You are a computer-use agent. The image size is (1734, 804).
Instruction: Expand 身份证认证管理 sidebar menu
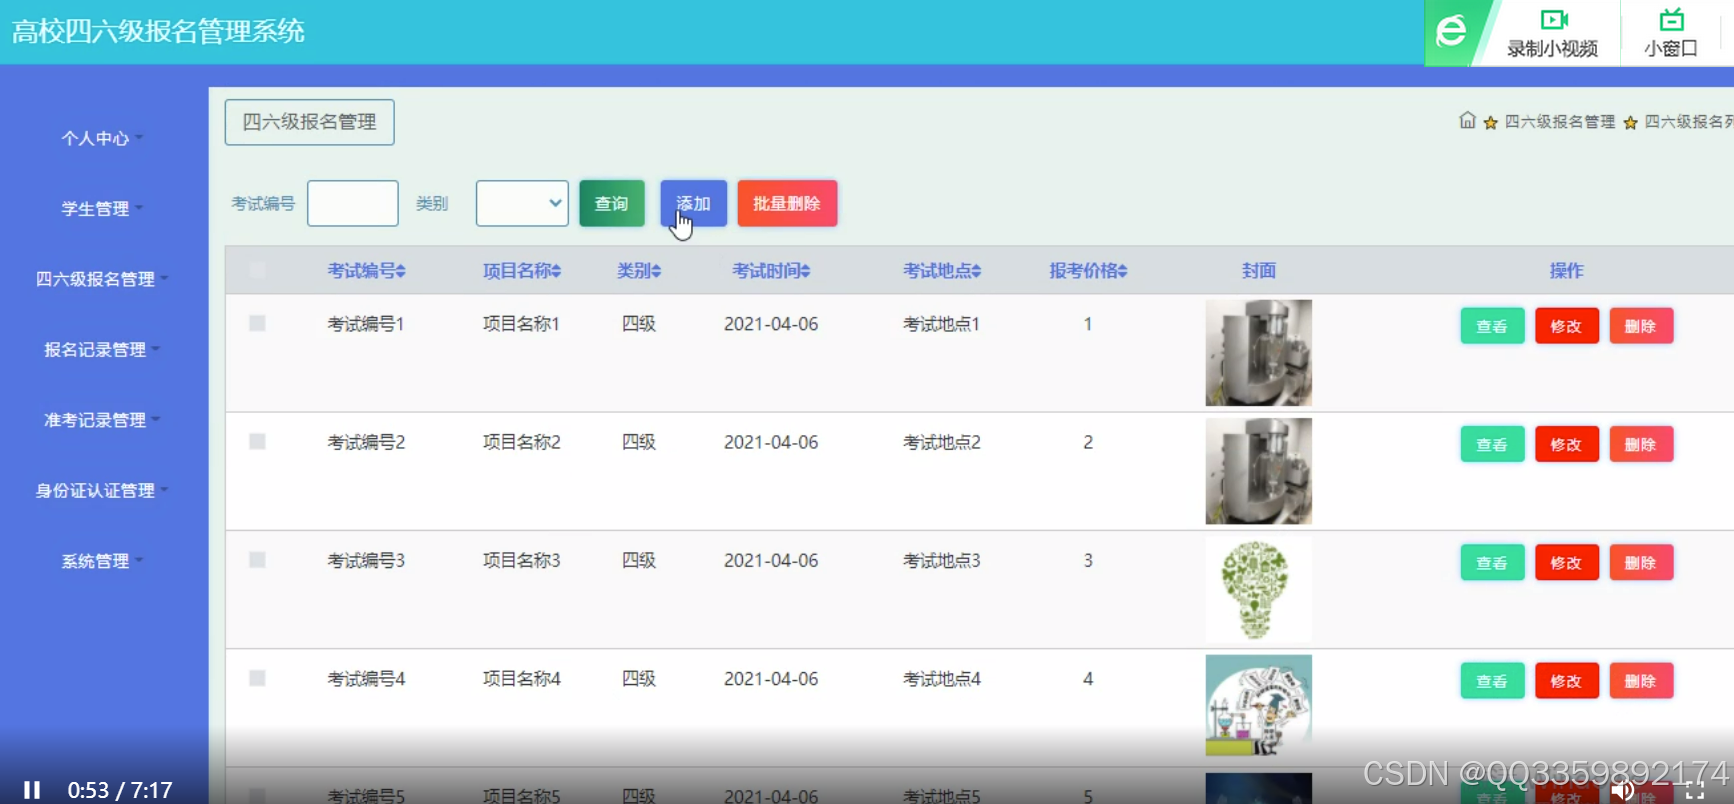101,490
